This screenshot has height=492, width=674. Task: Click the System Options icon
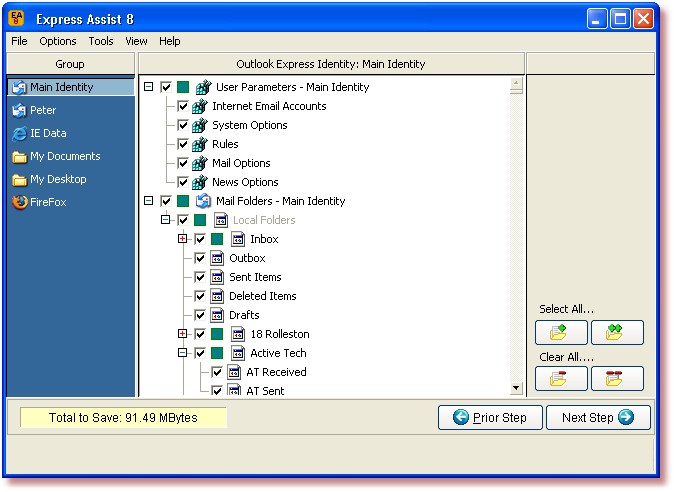[x=199, y=125]
